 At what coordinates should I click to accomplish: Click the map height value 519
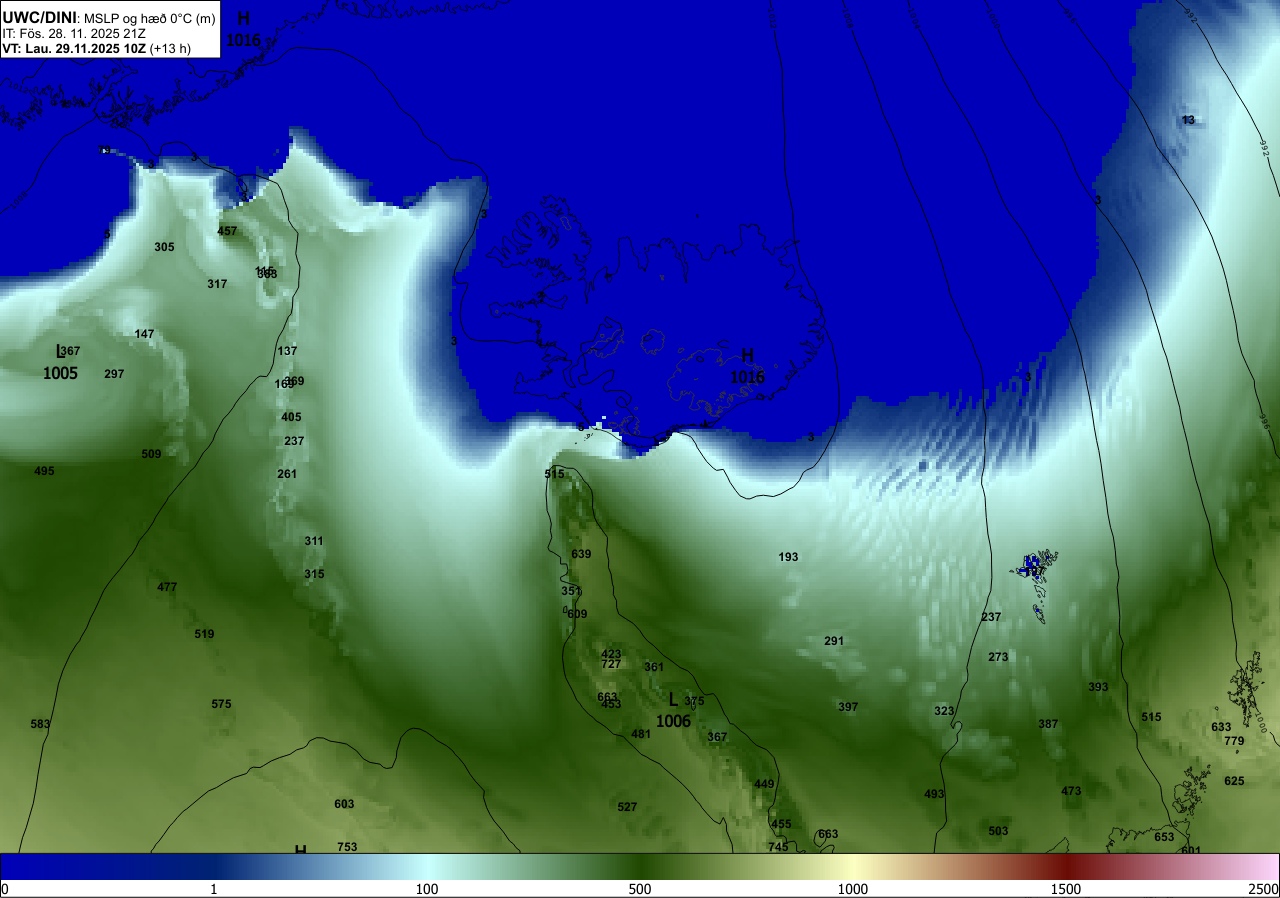(204, 634)
